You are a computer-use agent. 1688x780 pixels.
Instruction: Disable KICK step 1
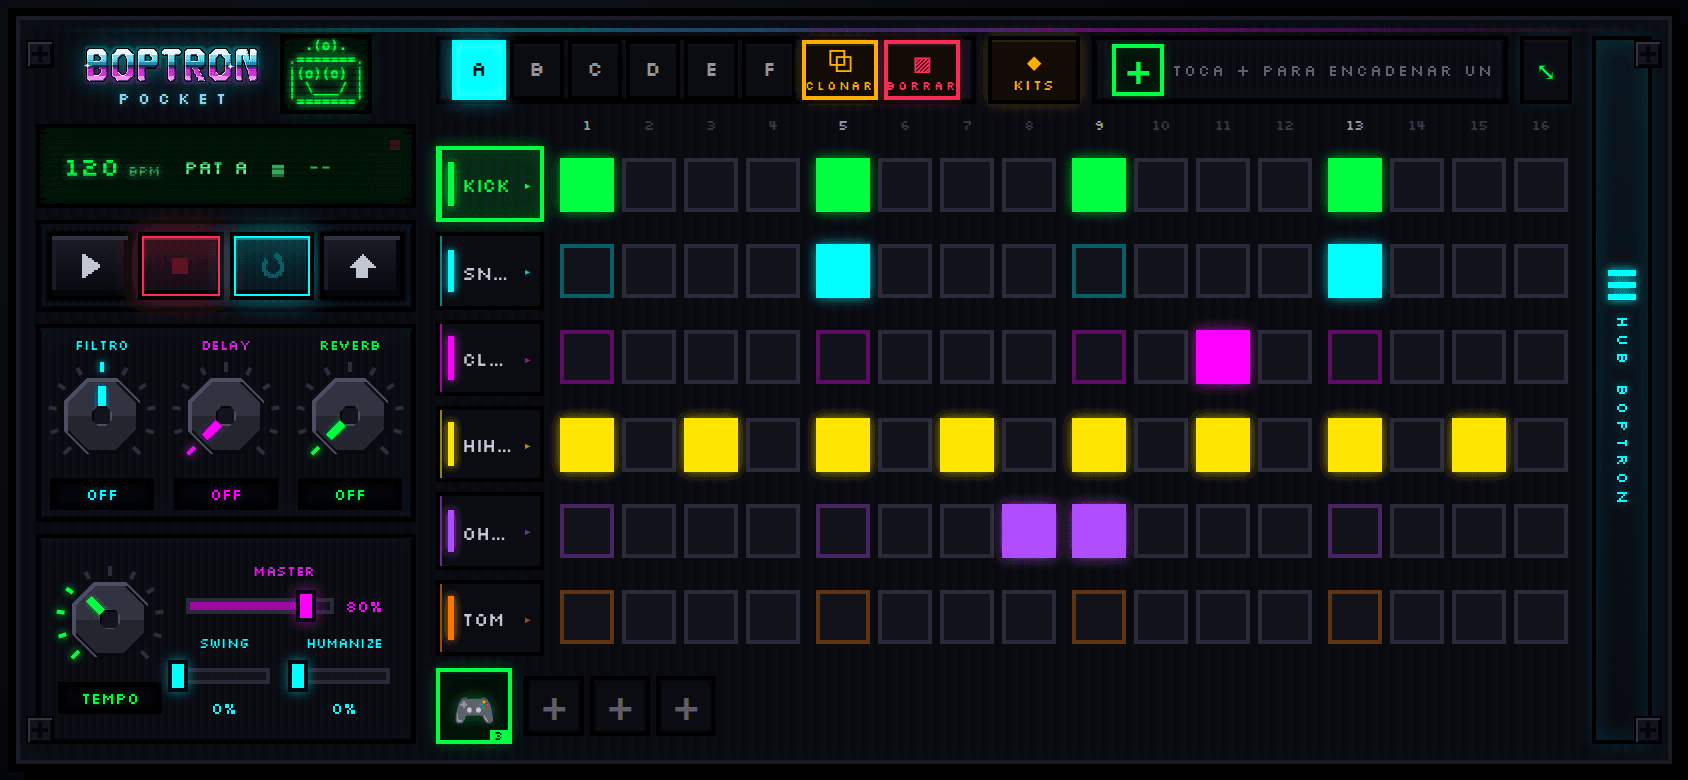coord(587,185)
